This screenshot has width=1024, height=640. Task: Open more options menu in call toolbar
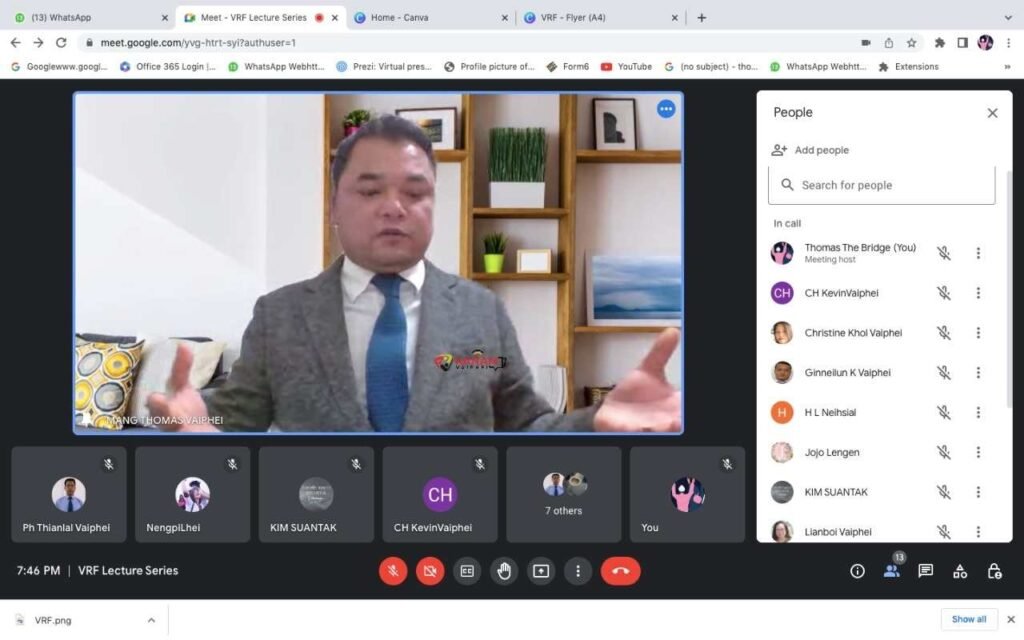click(578, 571)
